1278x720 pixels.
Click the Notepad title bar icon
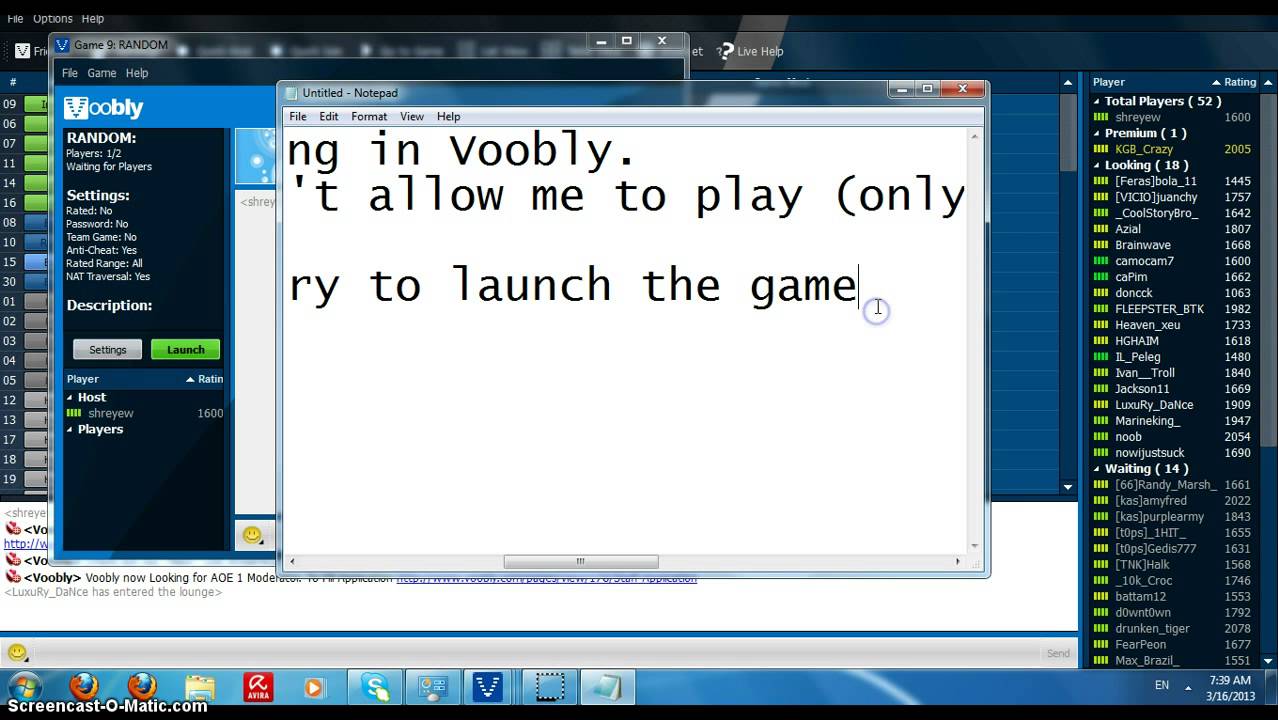(292, 93)
